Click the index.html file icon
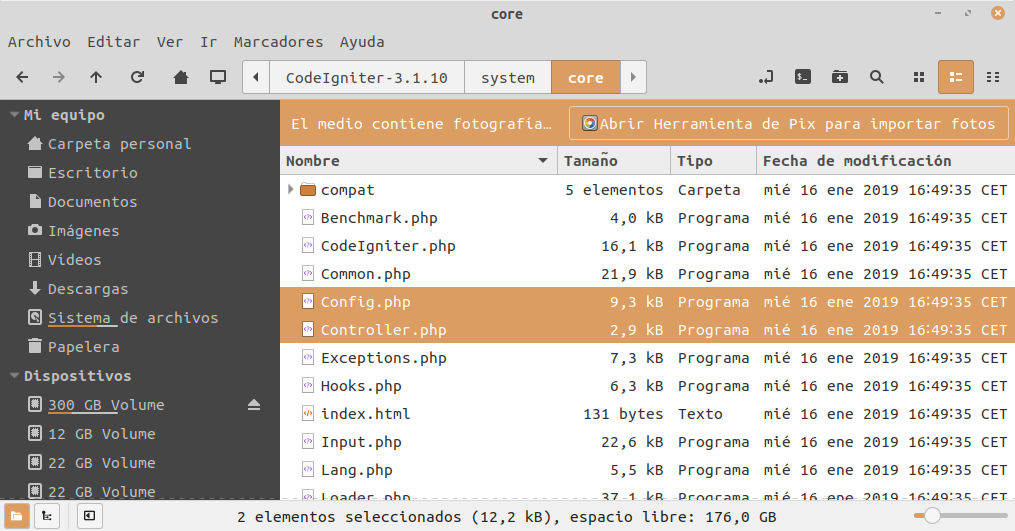 point(308,413)
